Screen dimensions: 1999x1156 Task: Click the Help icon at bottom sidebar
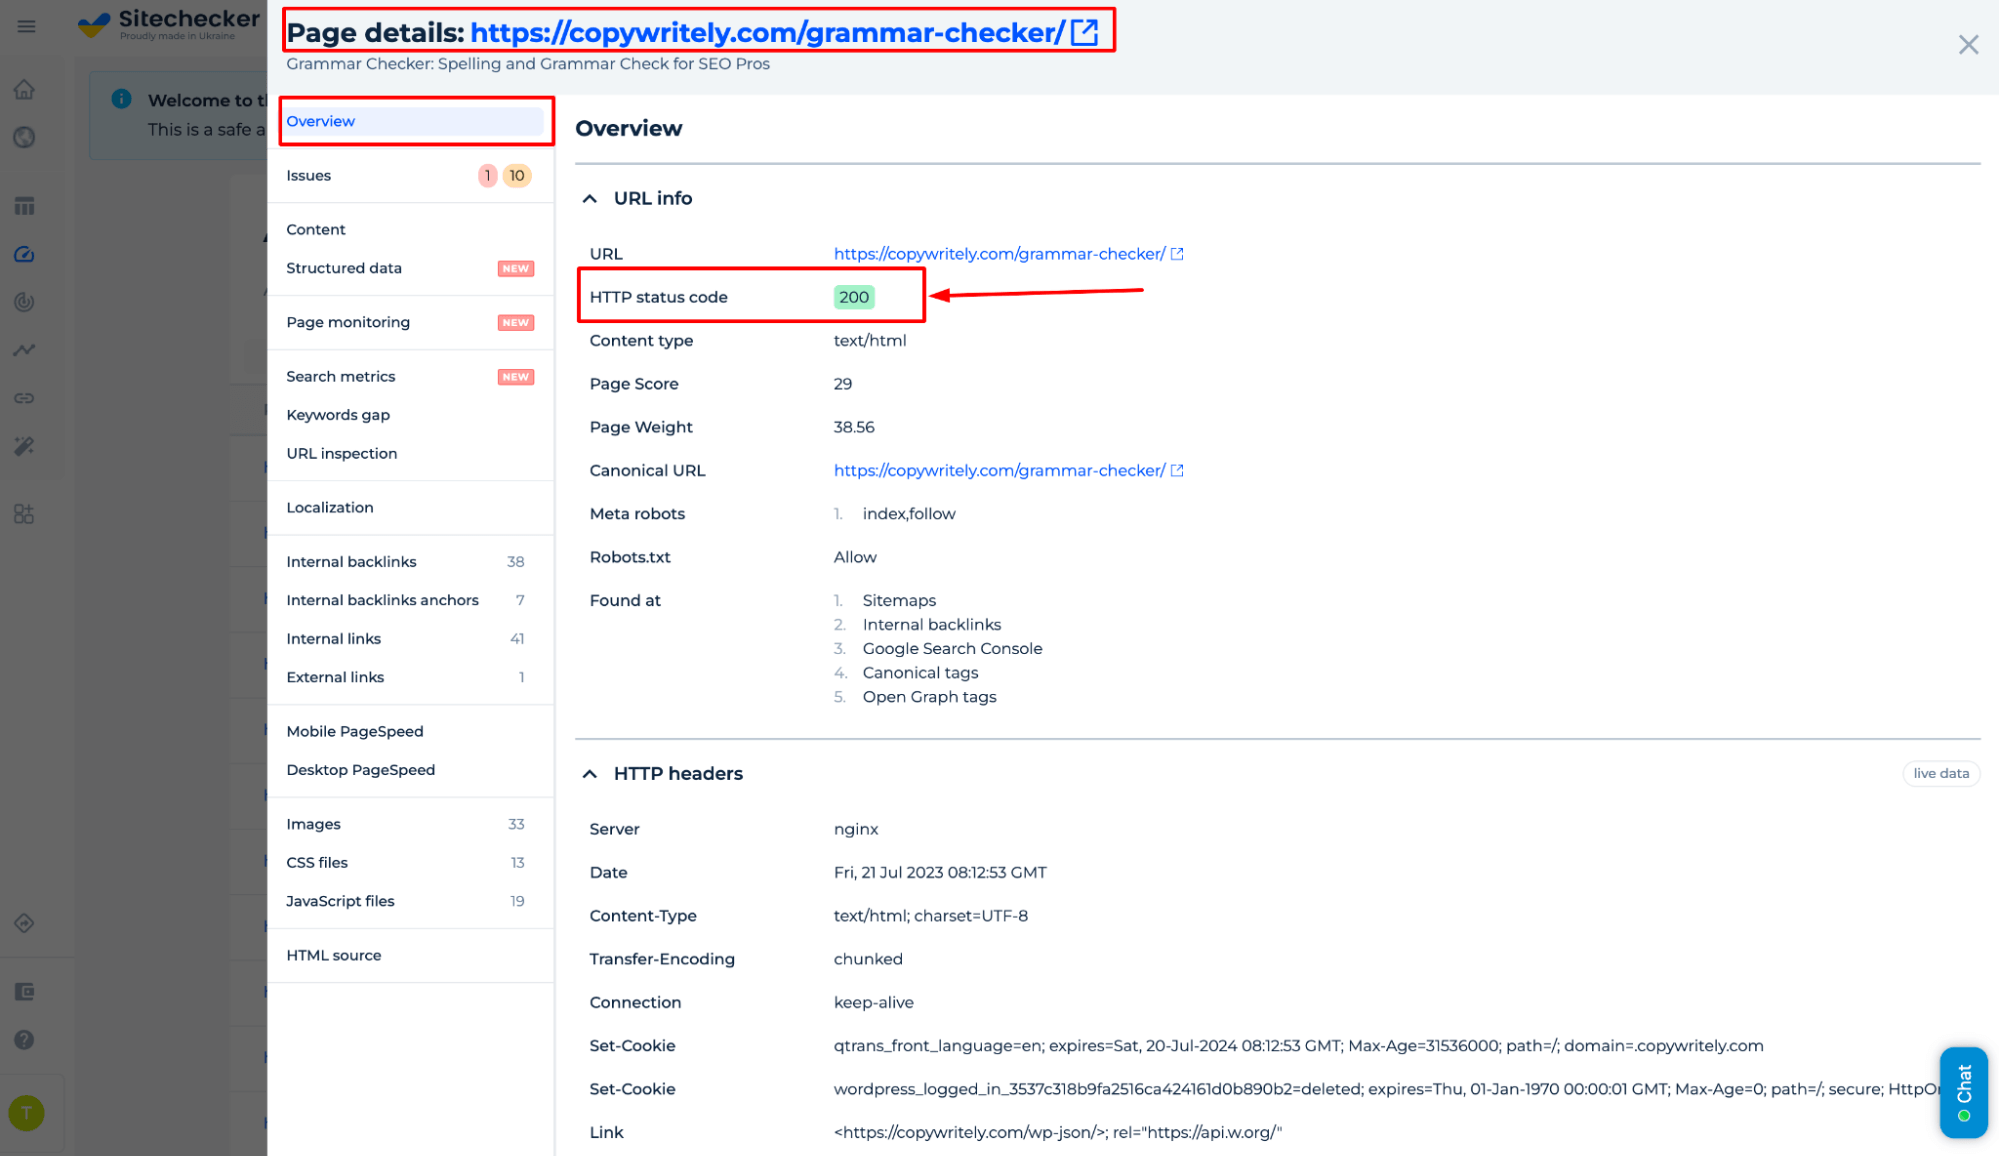26,1040
